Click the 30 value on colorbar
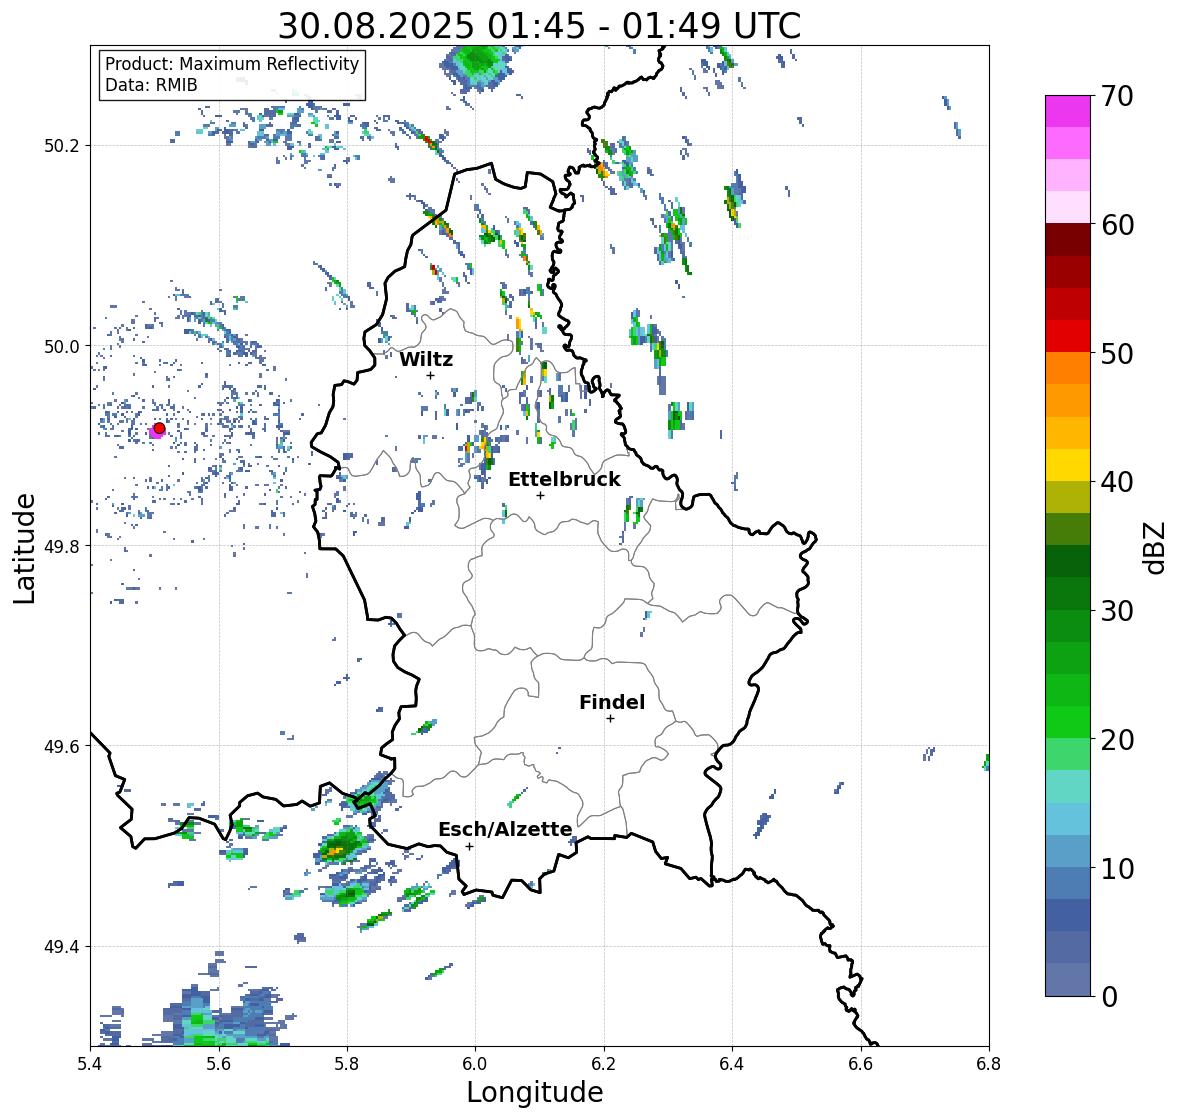 1117,611
